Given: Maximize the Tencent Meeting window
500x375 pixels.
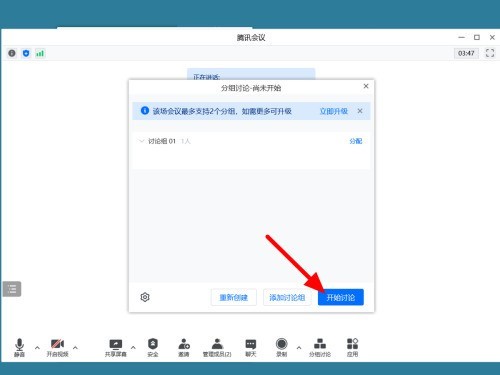Looking at the screenshot, I should click(x=477, y=37).
